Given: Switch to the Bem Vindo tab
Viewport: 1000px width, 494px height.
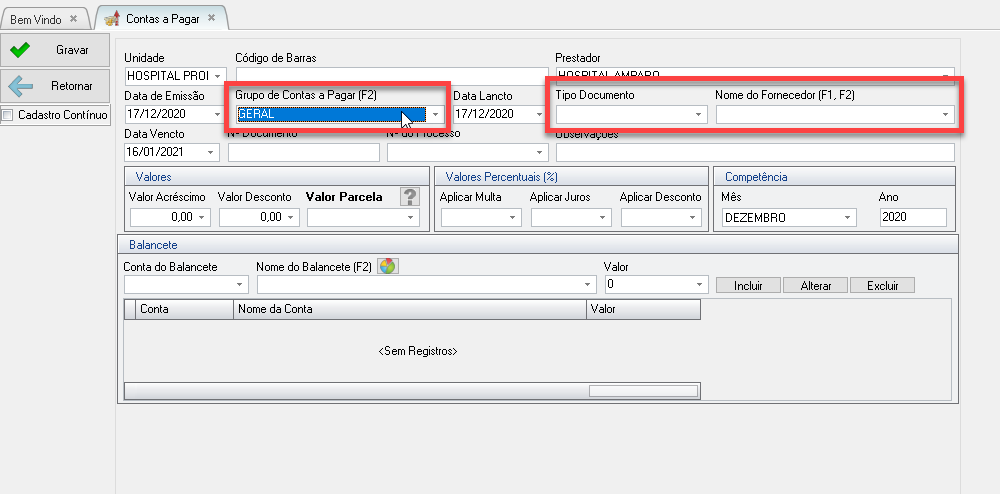Looking at the screenshot, I should pos(35,19).
